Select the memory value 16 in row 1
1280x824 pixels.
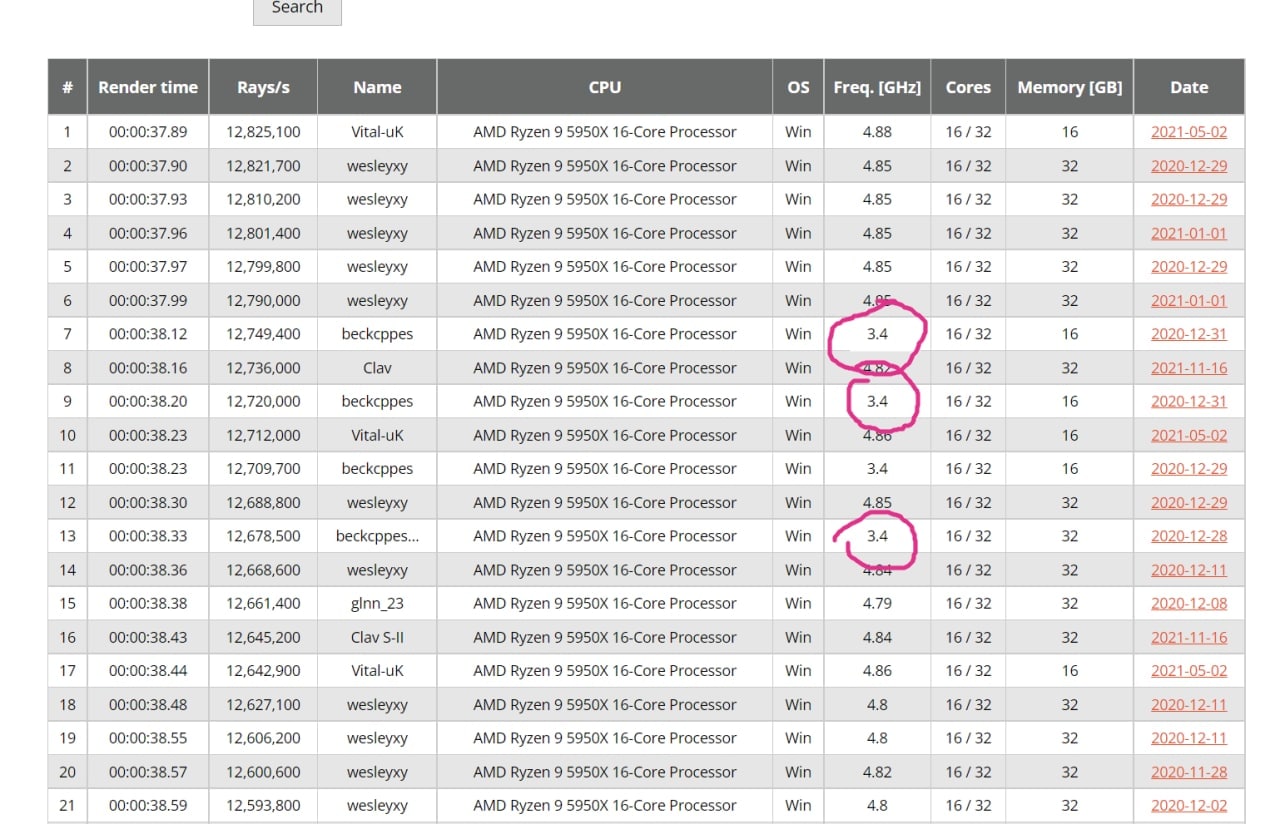click(1070, 132)
